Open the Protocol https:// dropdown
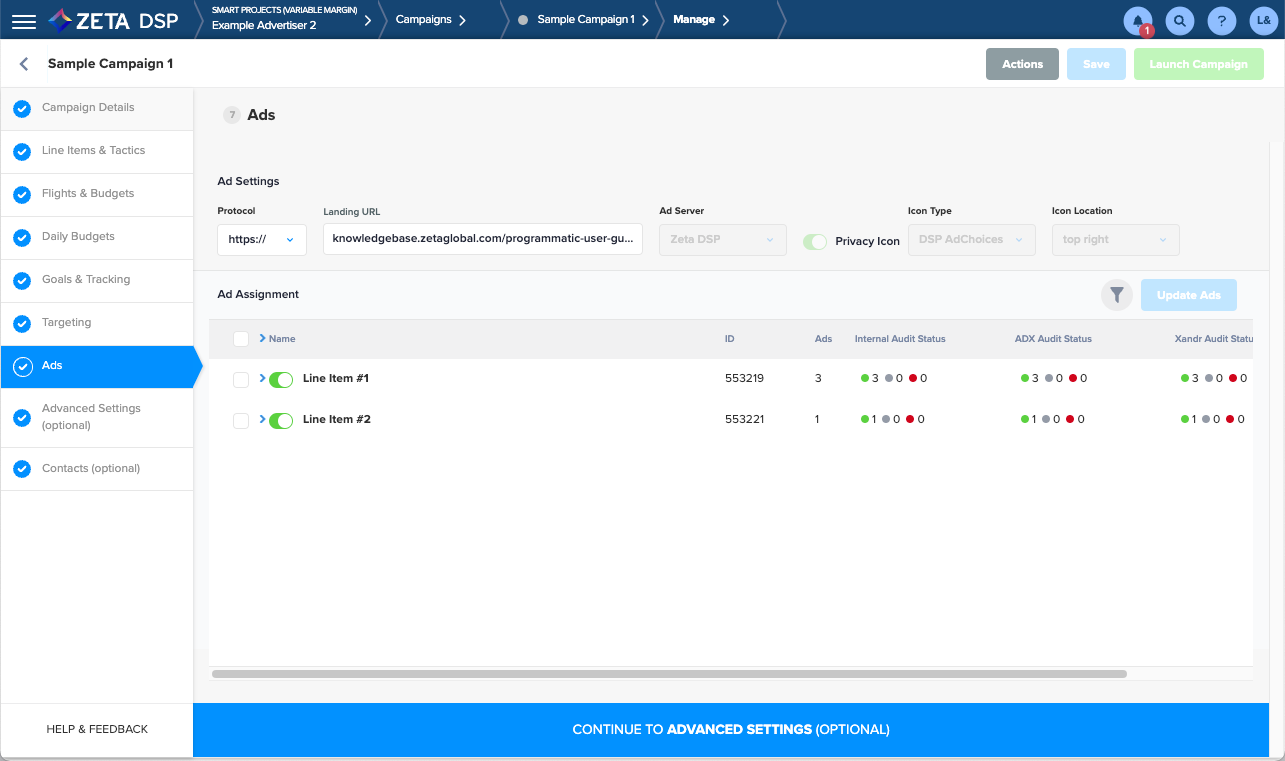1285x761 pixels. (262, 240)
